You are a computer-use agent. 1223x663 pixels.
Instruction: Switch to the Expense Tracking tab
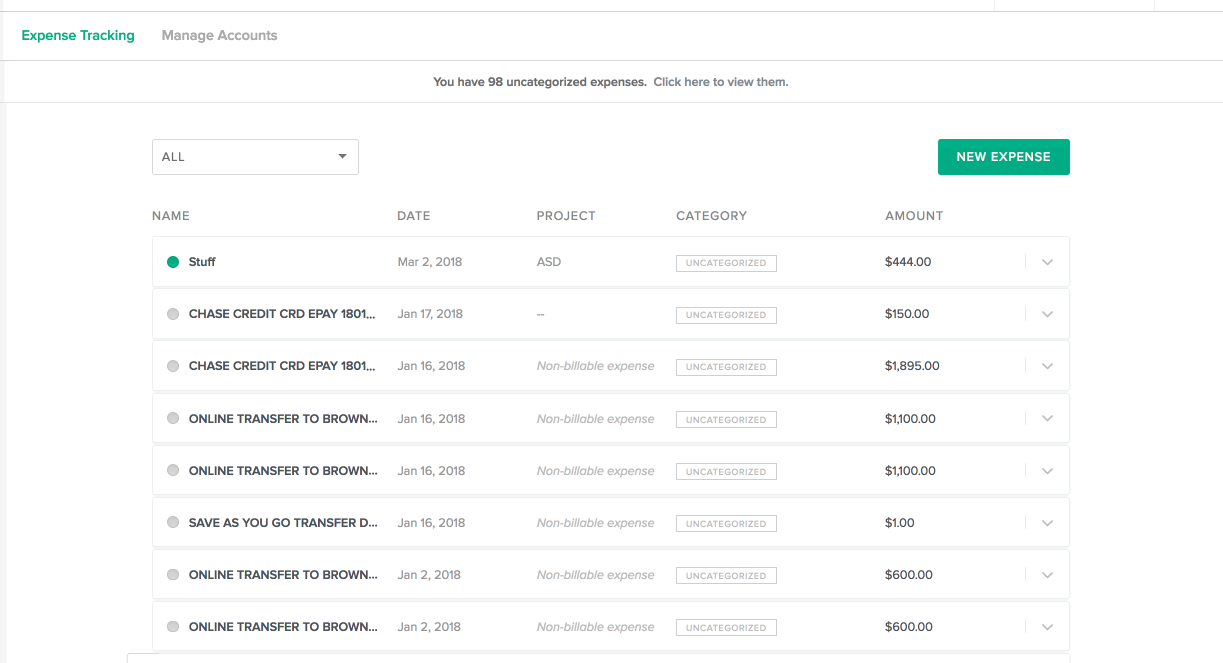pos(78,35)
